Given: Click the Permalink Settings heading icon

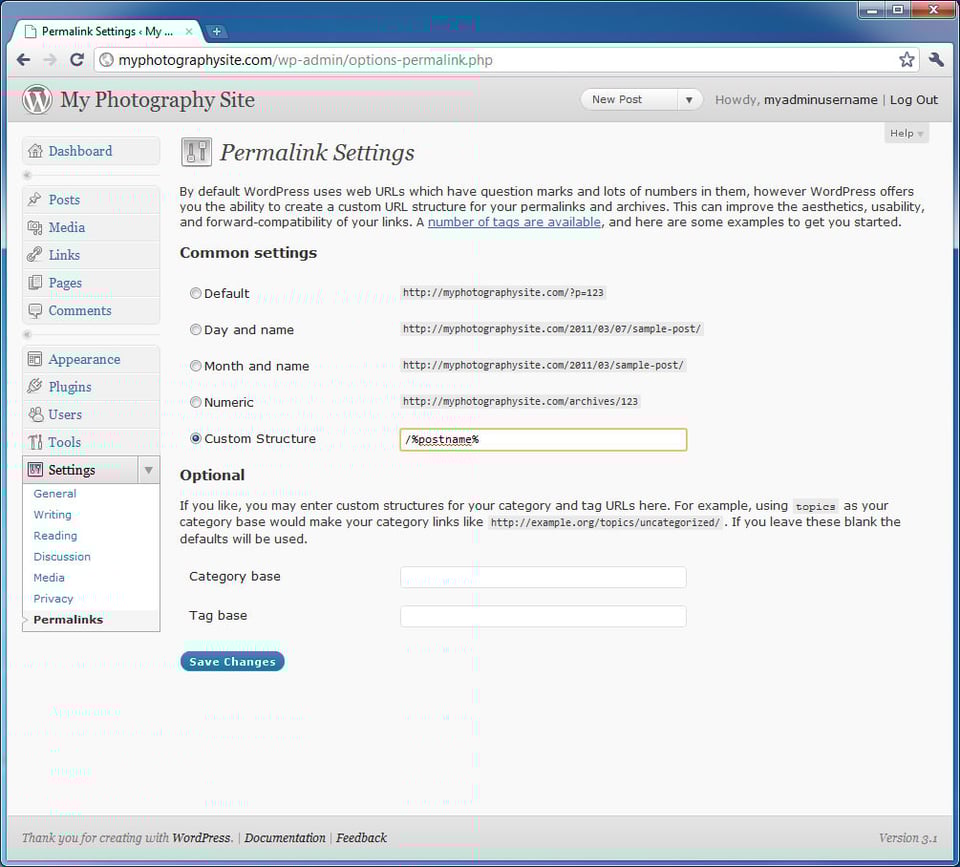Looking at the screenshot, I should point(197,152).
